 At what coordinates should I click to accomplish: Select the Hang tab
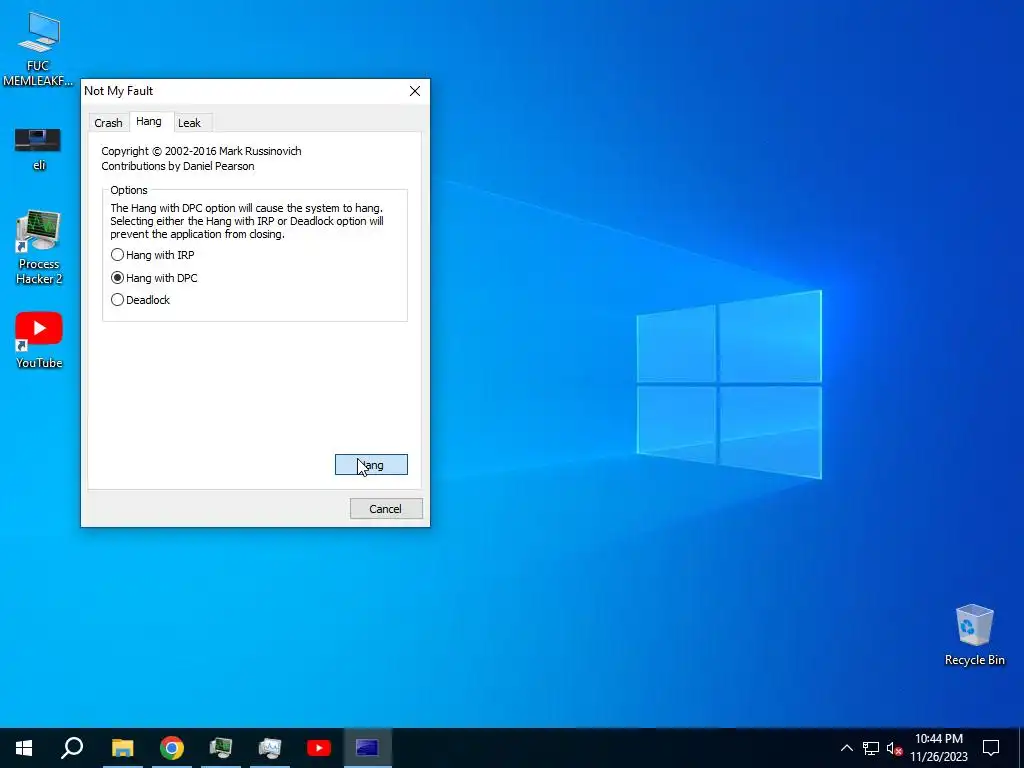click(x=149, y=121)
